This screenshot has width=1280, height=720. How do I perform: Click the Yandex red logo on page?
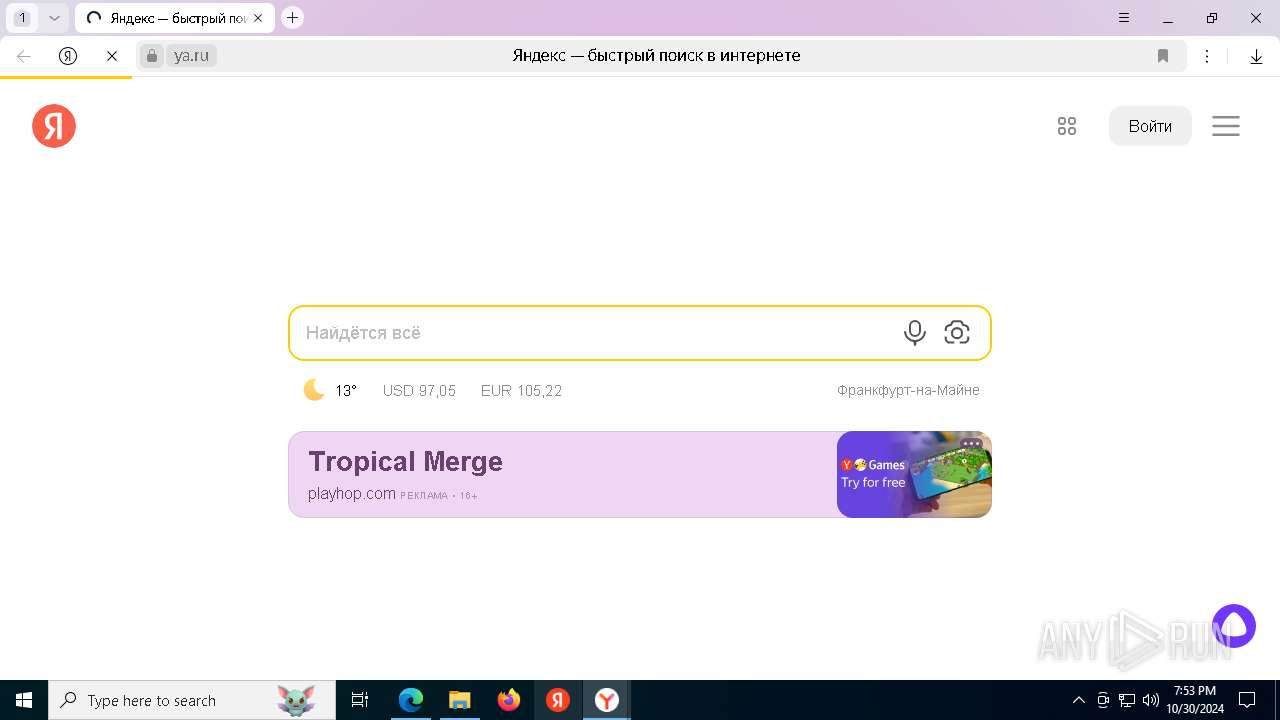pos(54,126)
